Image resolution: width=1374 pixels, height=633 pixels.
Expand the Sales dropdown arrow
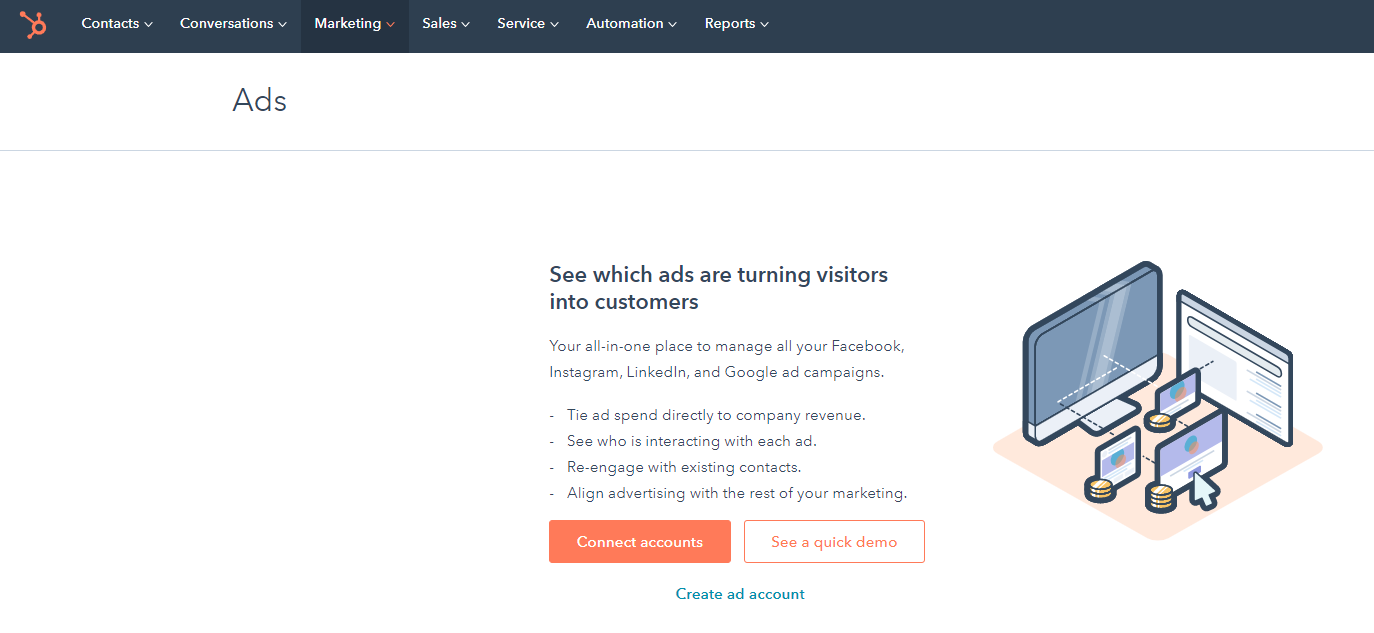465,24
